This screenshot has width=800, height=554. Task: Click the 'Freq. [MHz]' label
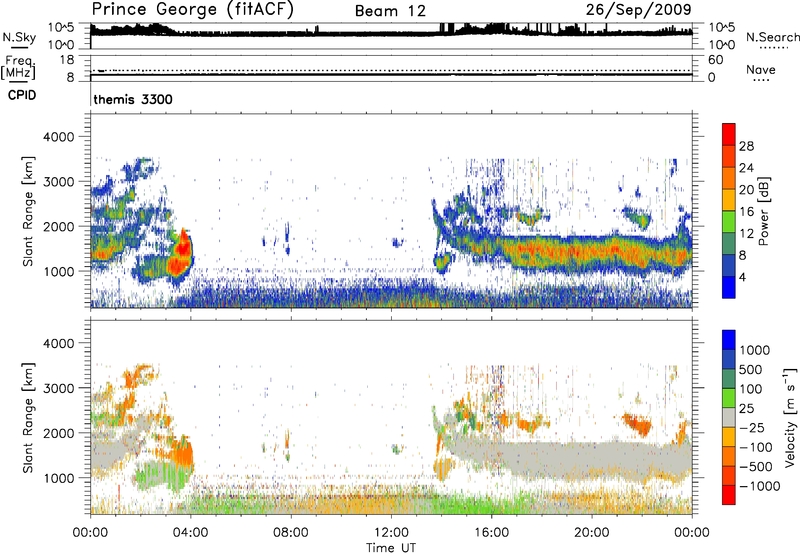19,67
